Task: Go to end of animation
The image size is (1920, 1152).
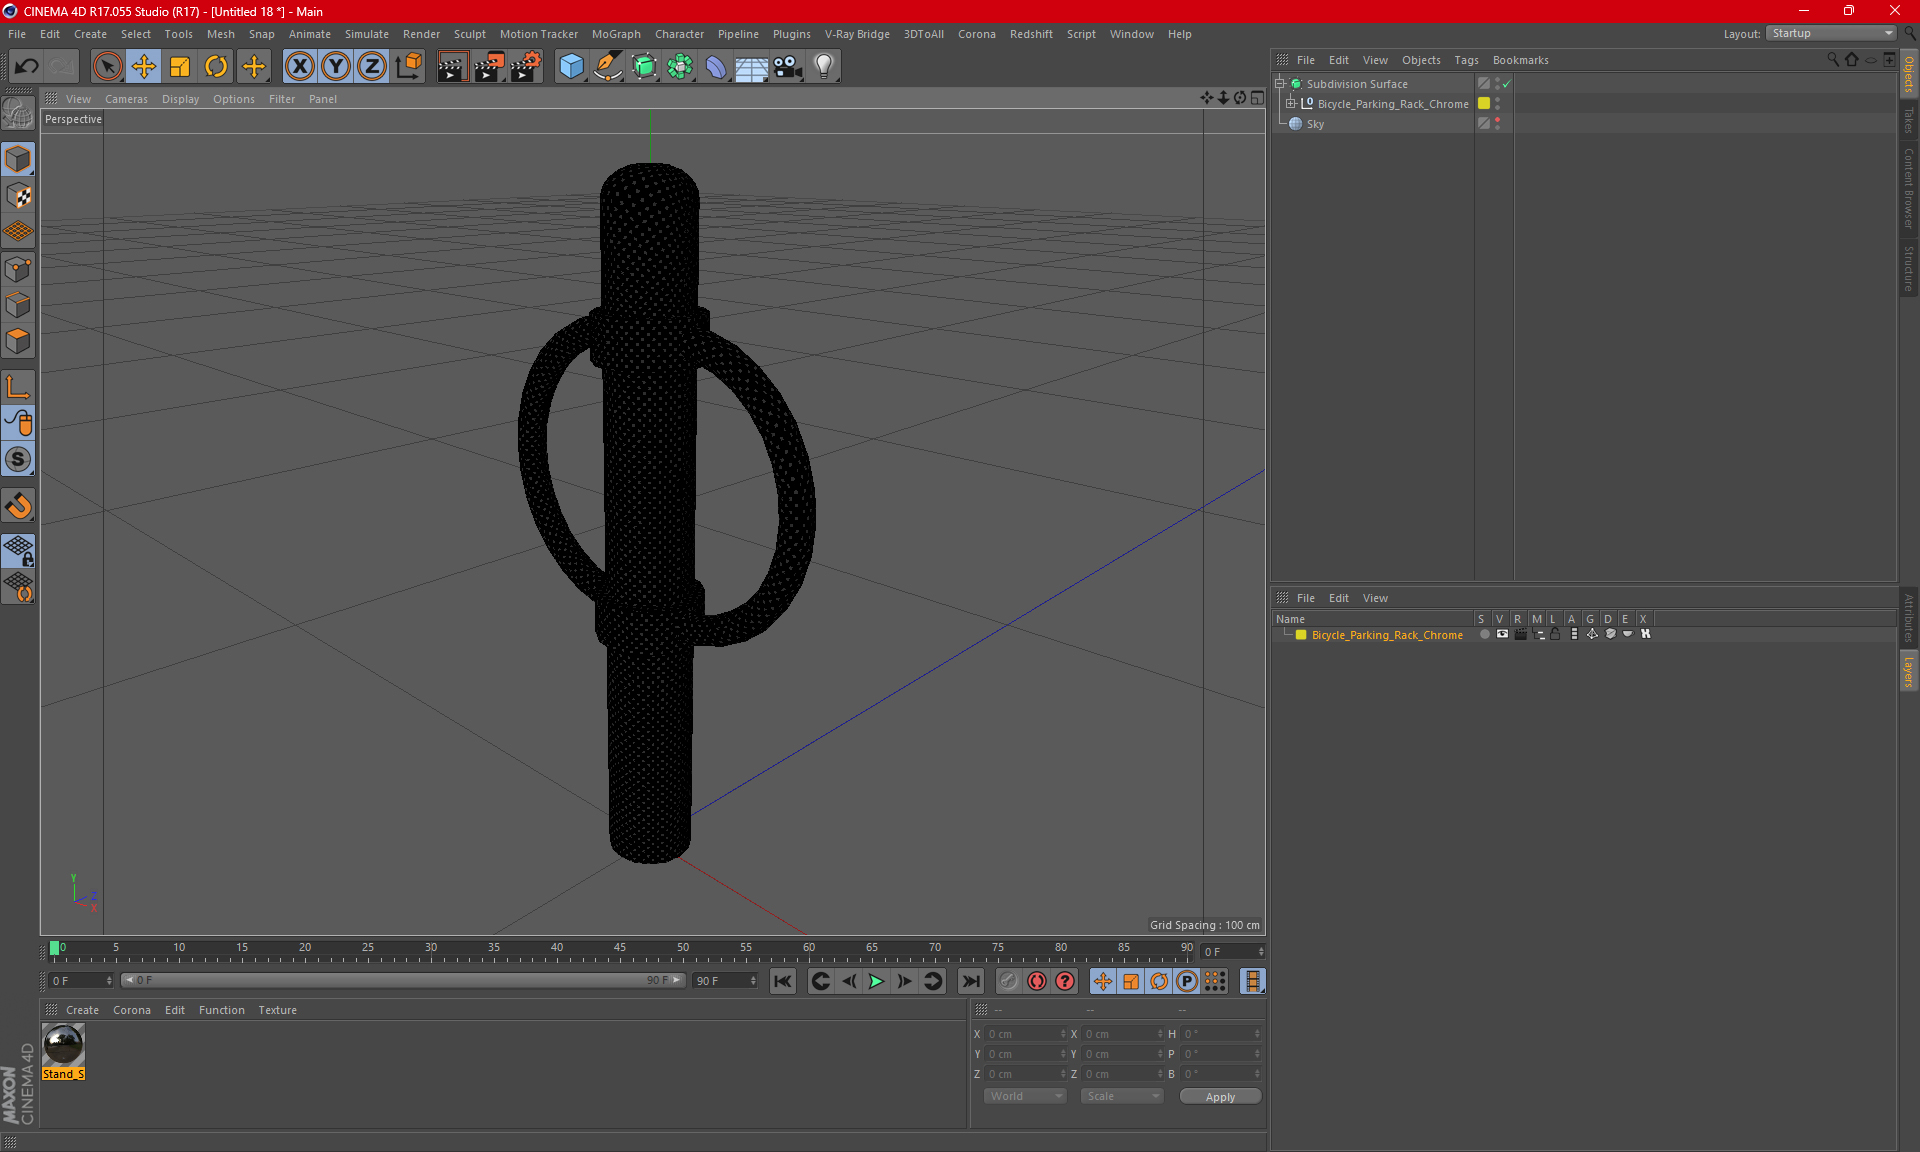Action: tap(970, 981)
